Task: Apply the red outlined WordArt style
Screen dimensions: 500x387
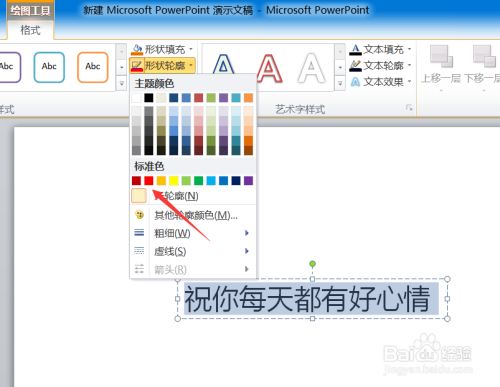Action: [x=268, y=68]
